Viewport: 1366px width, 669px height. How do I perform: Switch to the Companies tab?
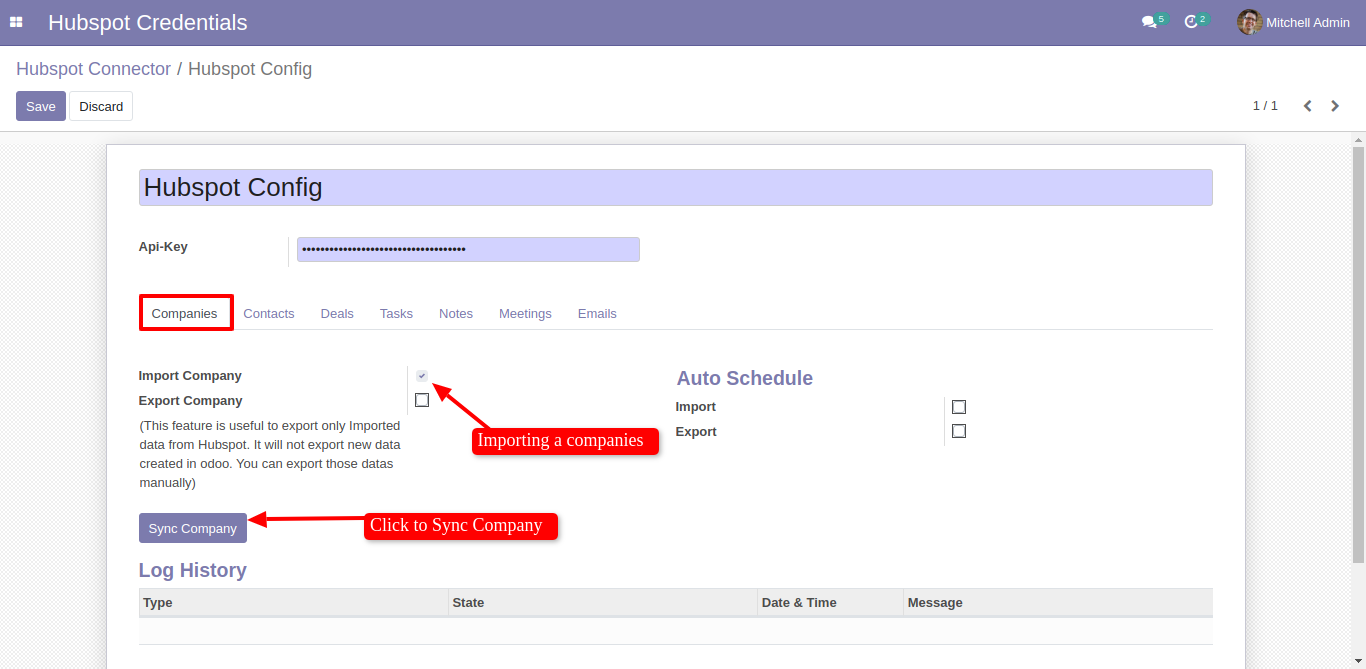click(185, 313)
